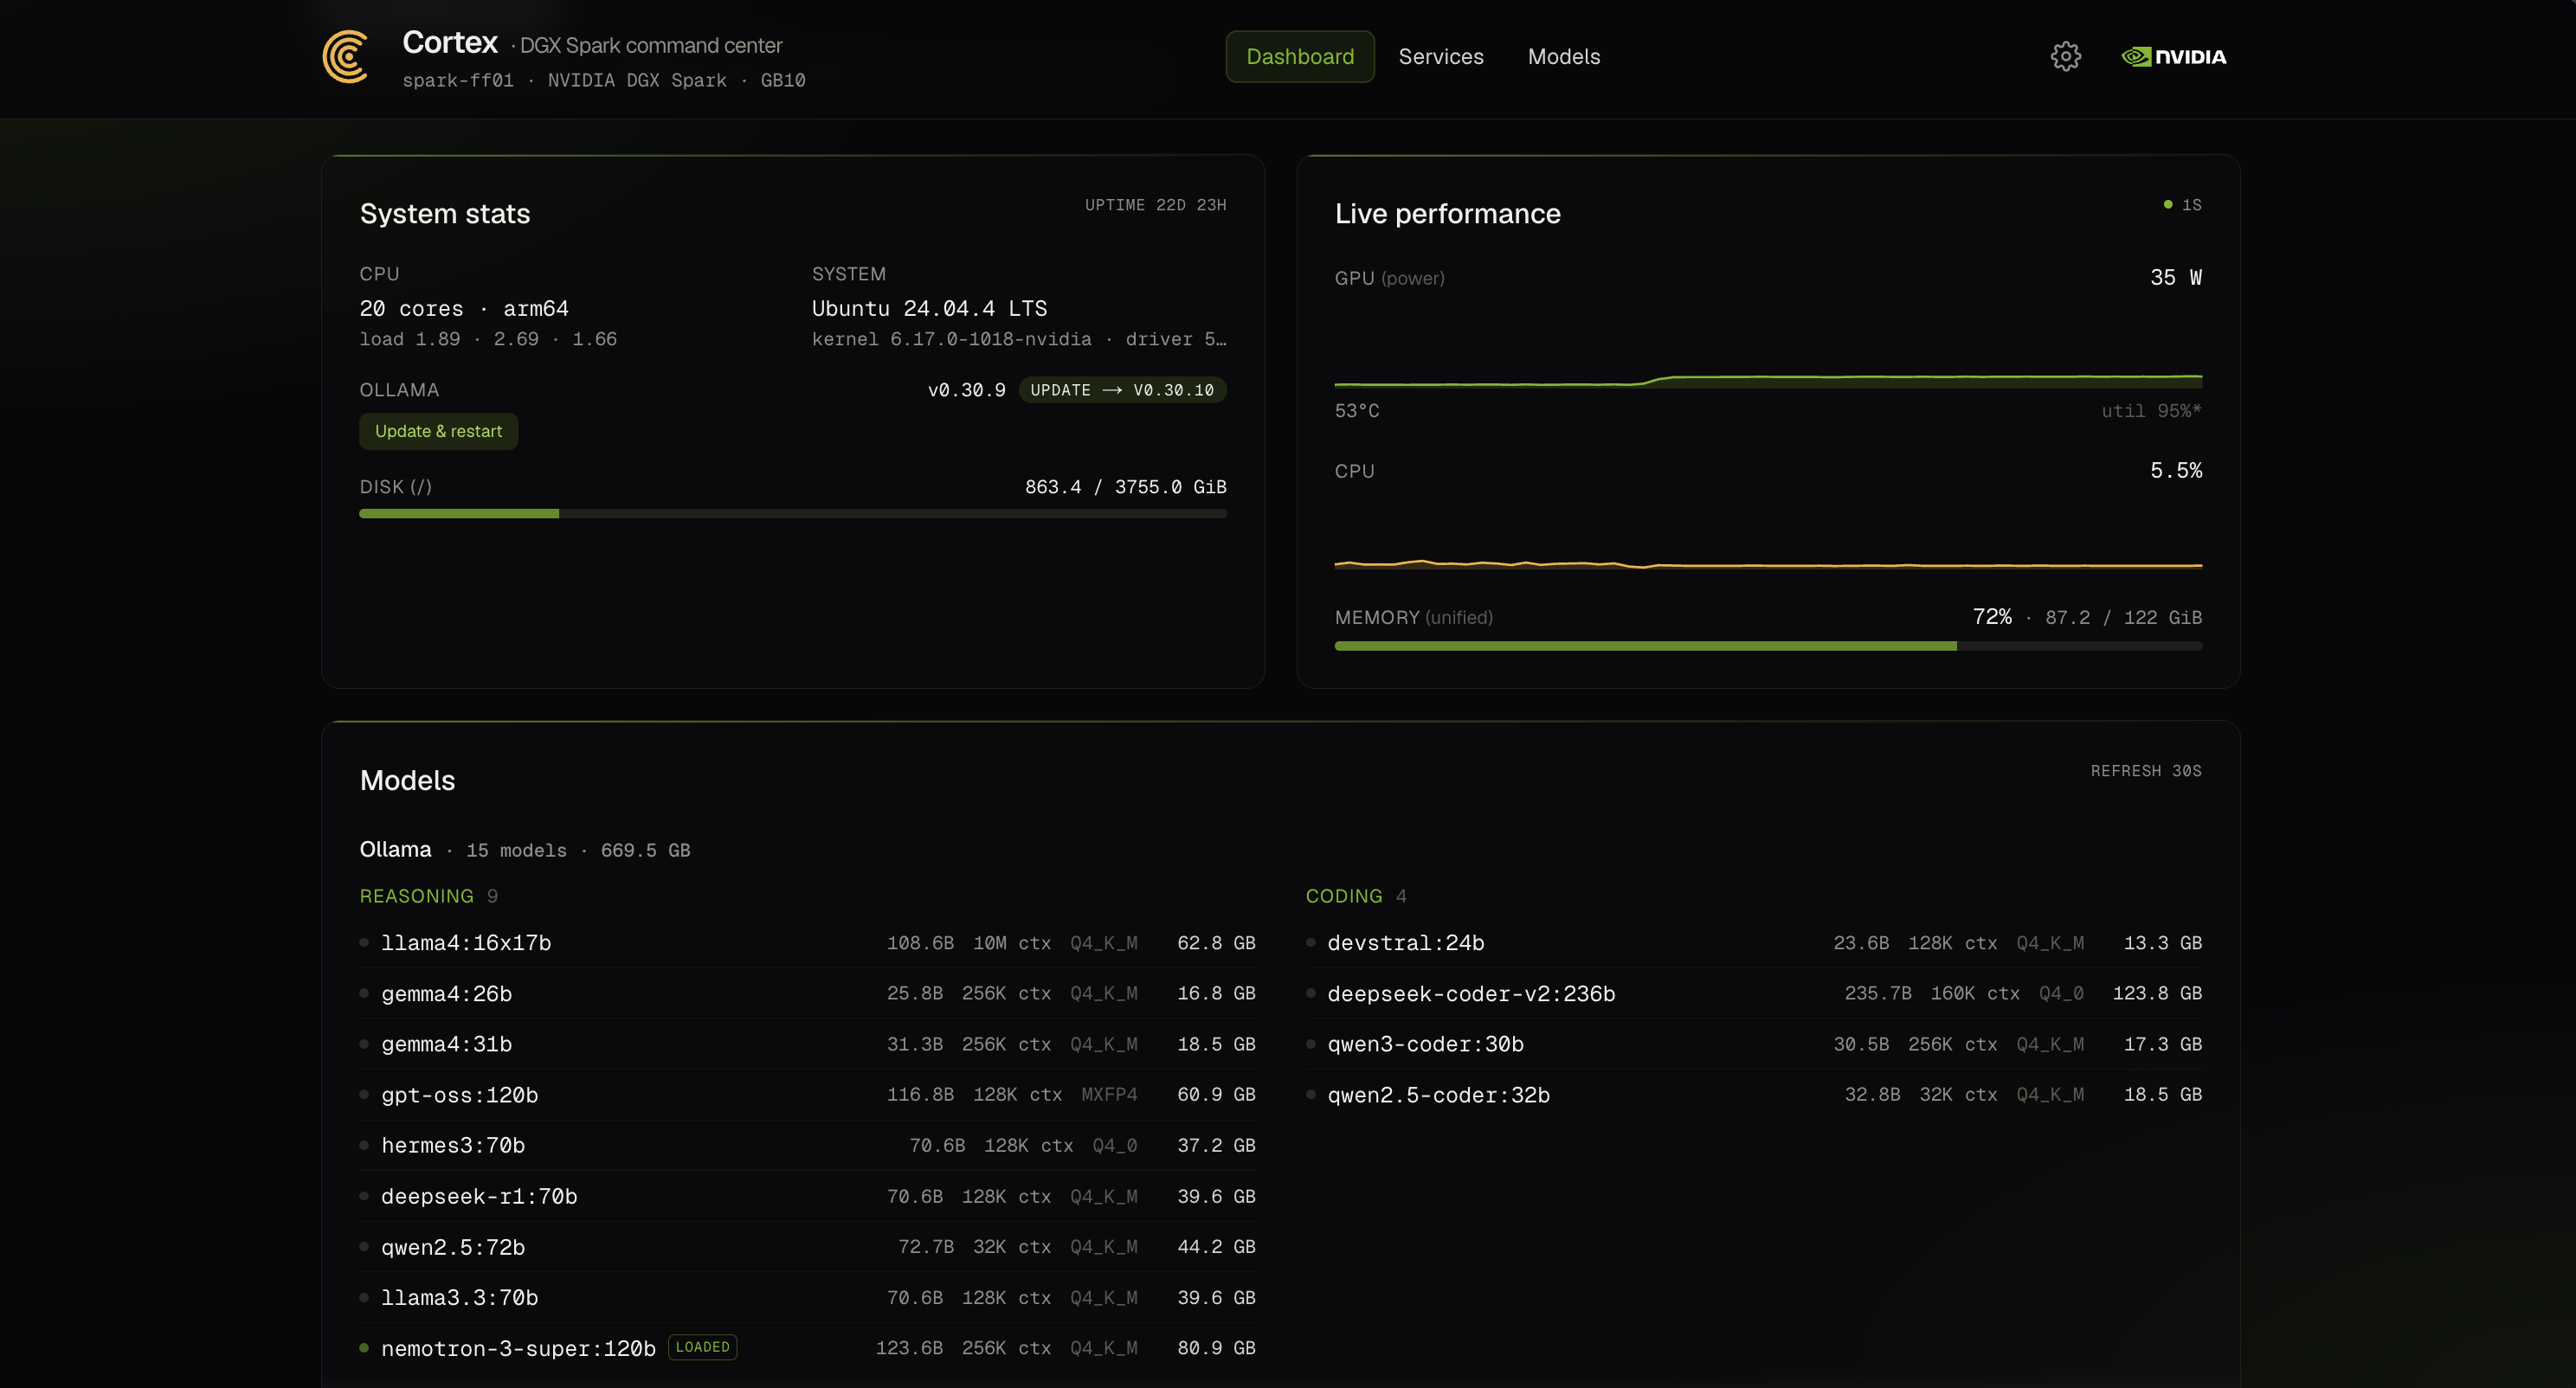This screenshot has width=2576, height=1388.
Task: Click the status dot beside llama4:16x17b
Action: pos(364,943)
